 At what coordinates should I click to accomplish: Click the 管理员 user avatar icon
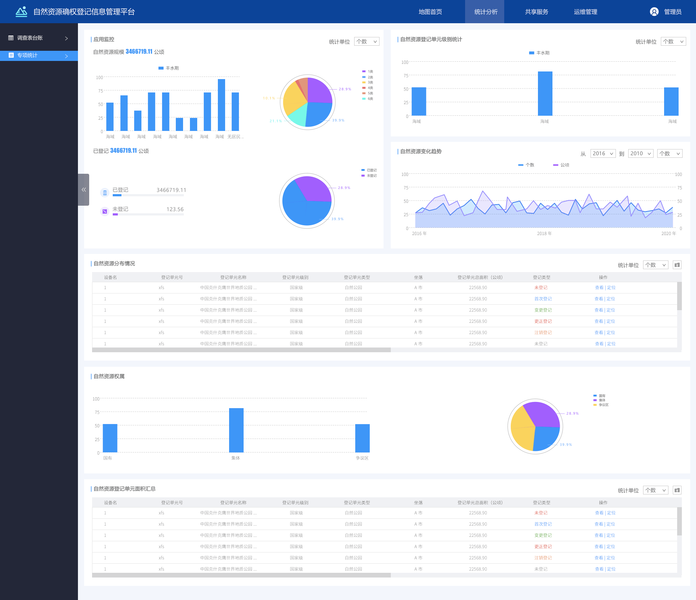[654, 12]
